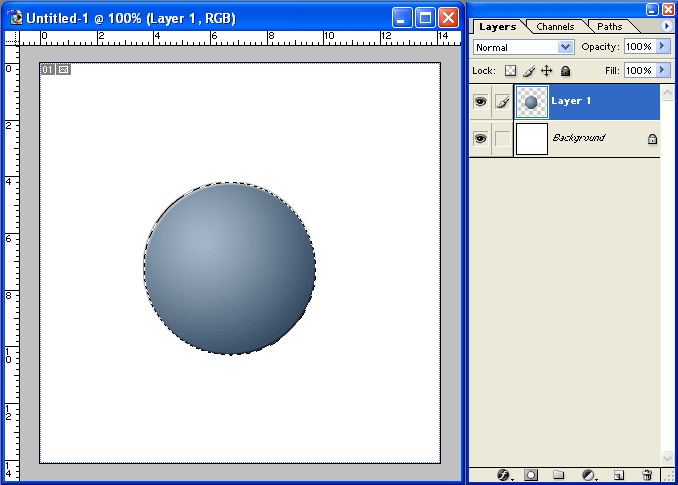Click the Fill: label
Image resolution: width=678 pixels, height=485 pixels.
(612, 70)
